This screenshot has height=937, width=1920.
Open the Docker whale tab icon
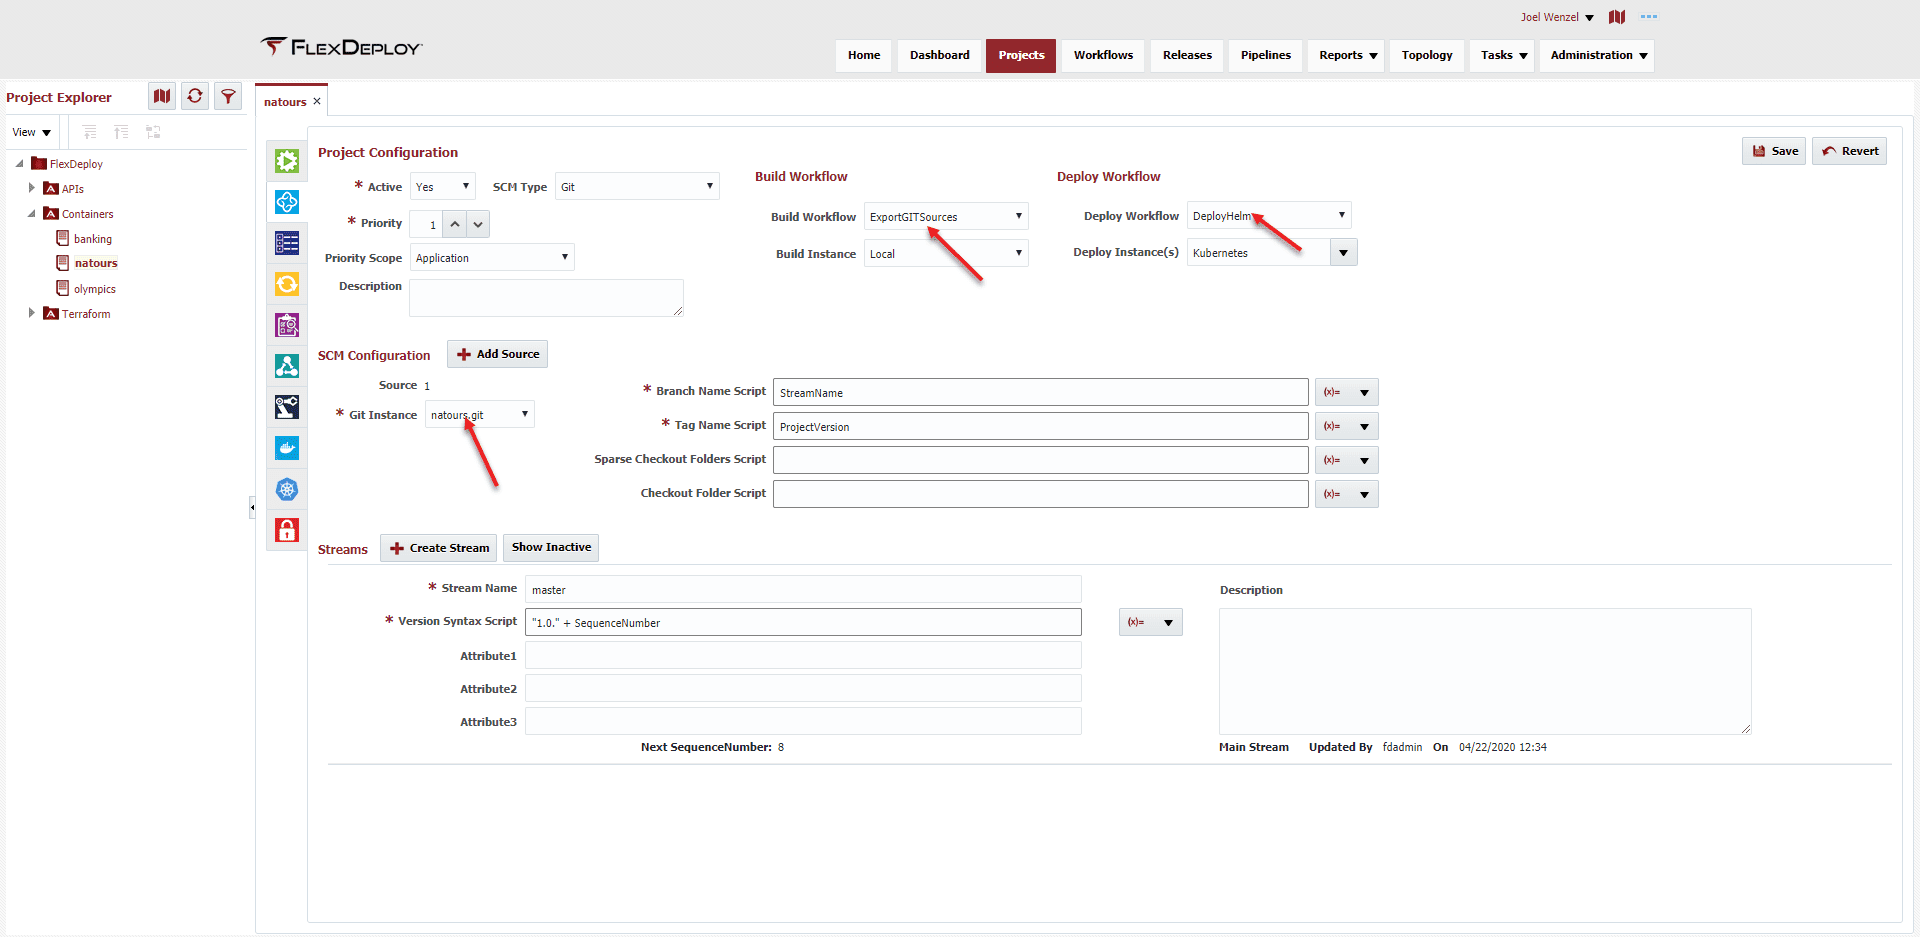click(x=287, y=448)
